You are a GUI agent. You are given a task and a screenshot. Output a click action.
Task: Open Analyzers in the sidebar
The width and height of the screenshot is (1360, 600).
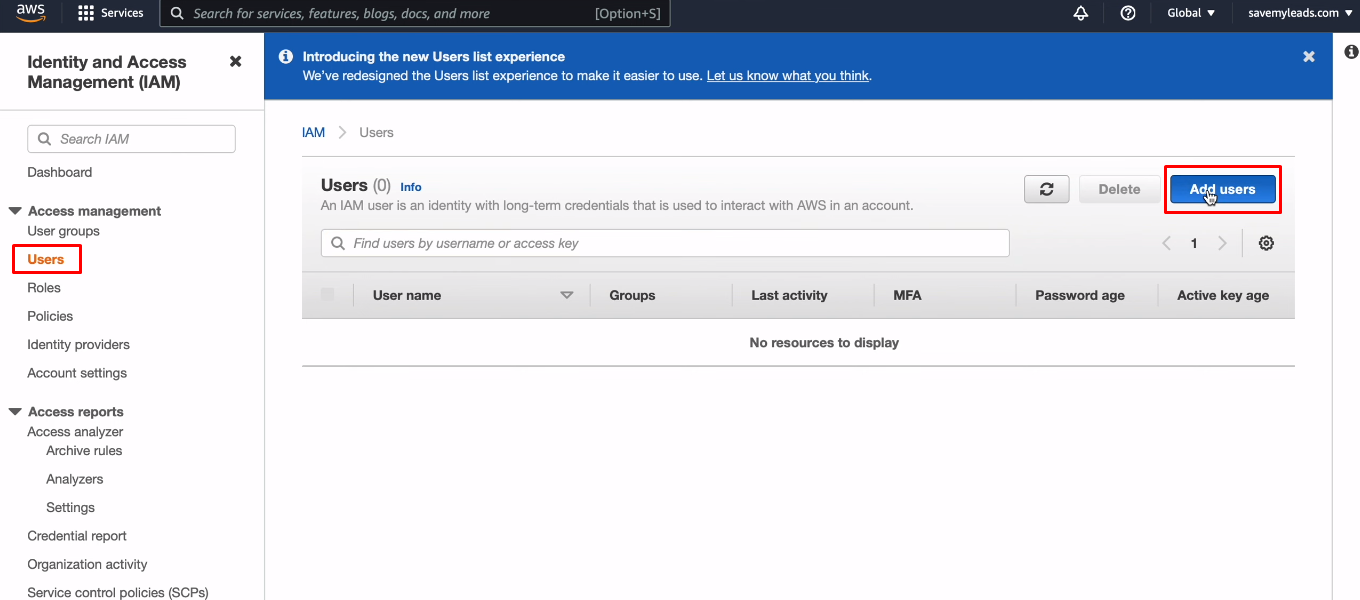tap(75, 479)
